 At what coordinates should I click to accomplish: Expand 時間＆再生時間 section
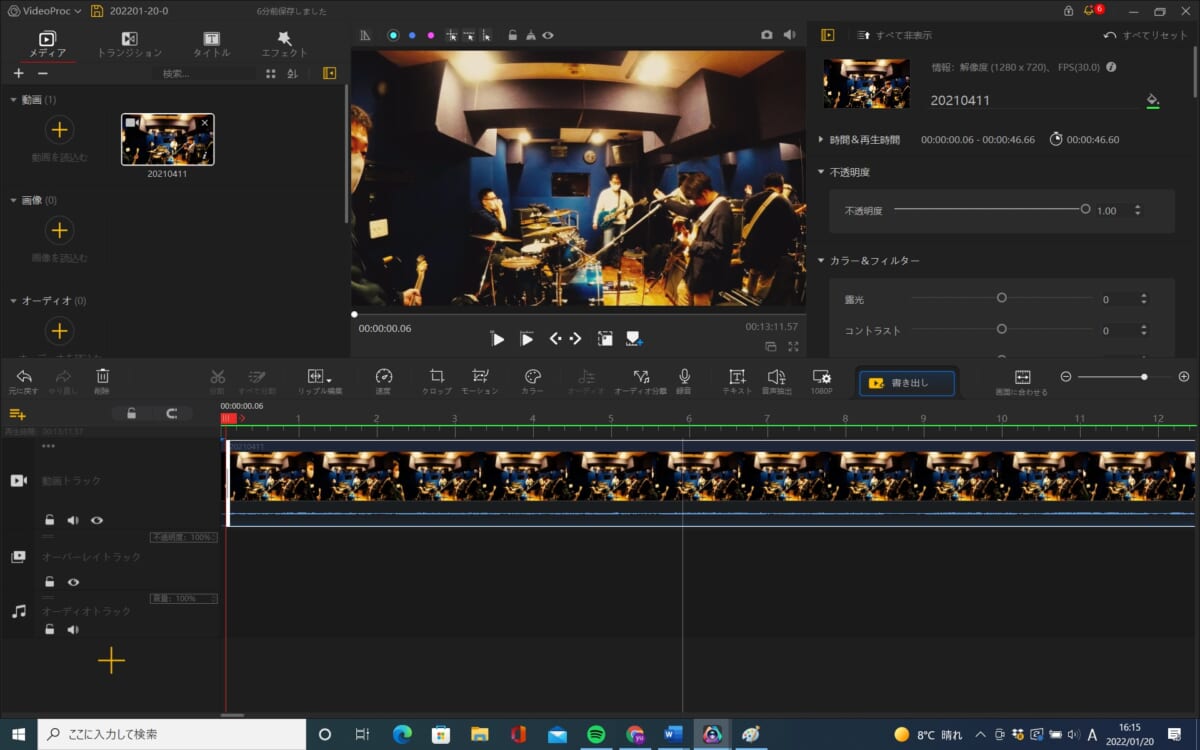coord(821,140)
